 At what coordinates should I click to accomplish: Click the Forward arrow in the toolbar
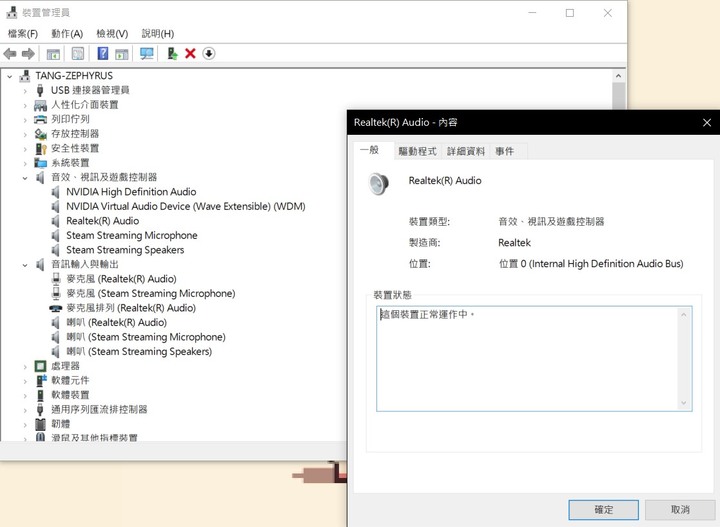tap(28, 54)
